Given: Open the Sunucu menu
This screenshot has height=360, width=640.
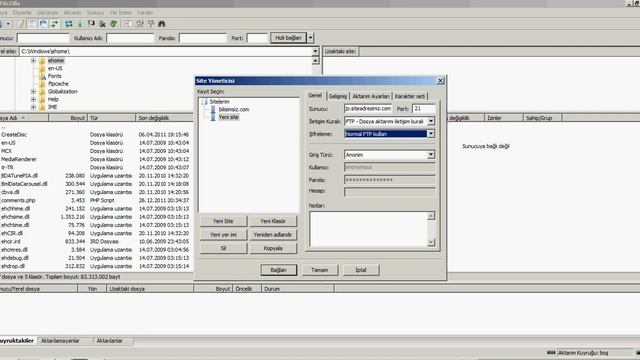Looking at the screenshot, I should (x=96, y=13).
